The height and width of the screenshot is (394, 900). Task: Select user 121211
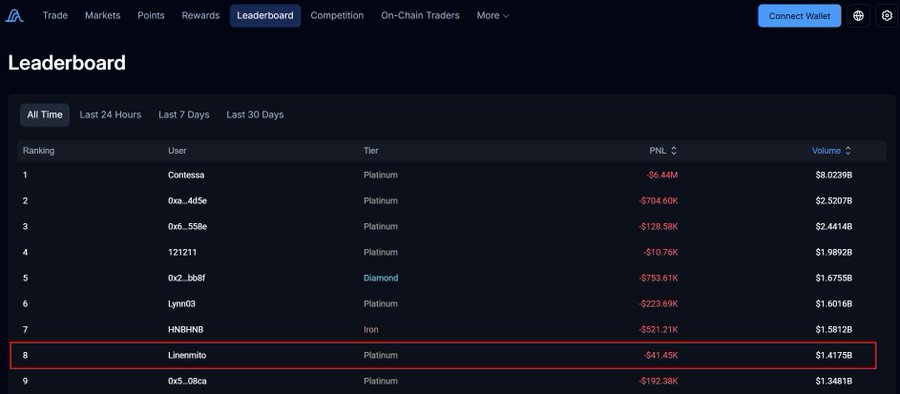pos(183,252)
